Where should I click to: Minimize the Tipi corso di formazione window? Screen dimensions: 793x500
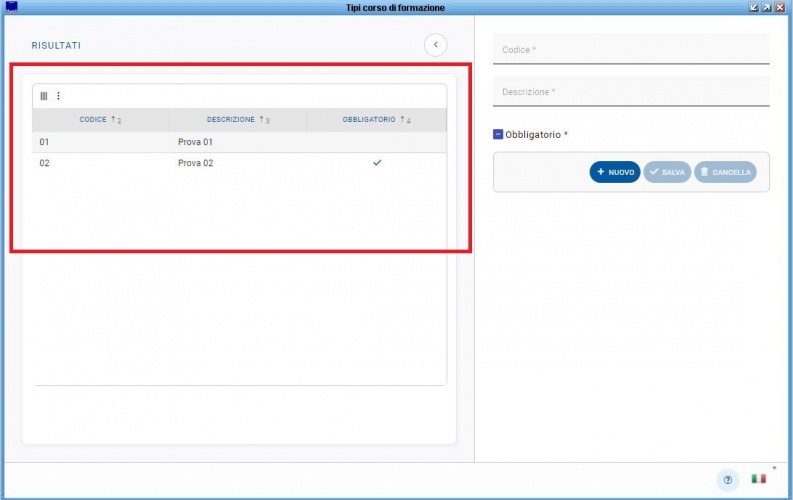pos(754,7)
